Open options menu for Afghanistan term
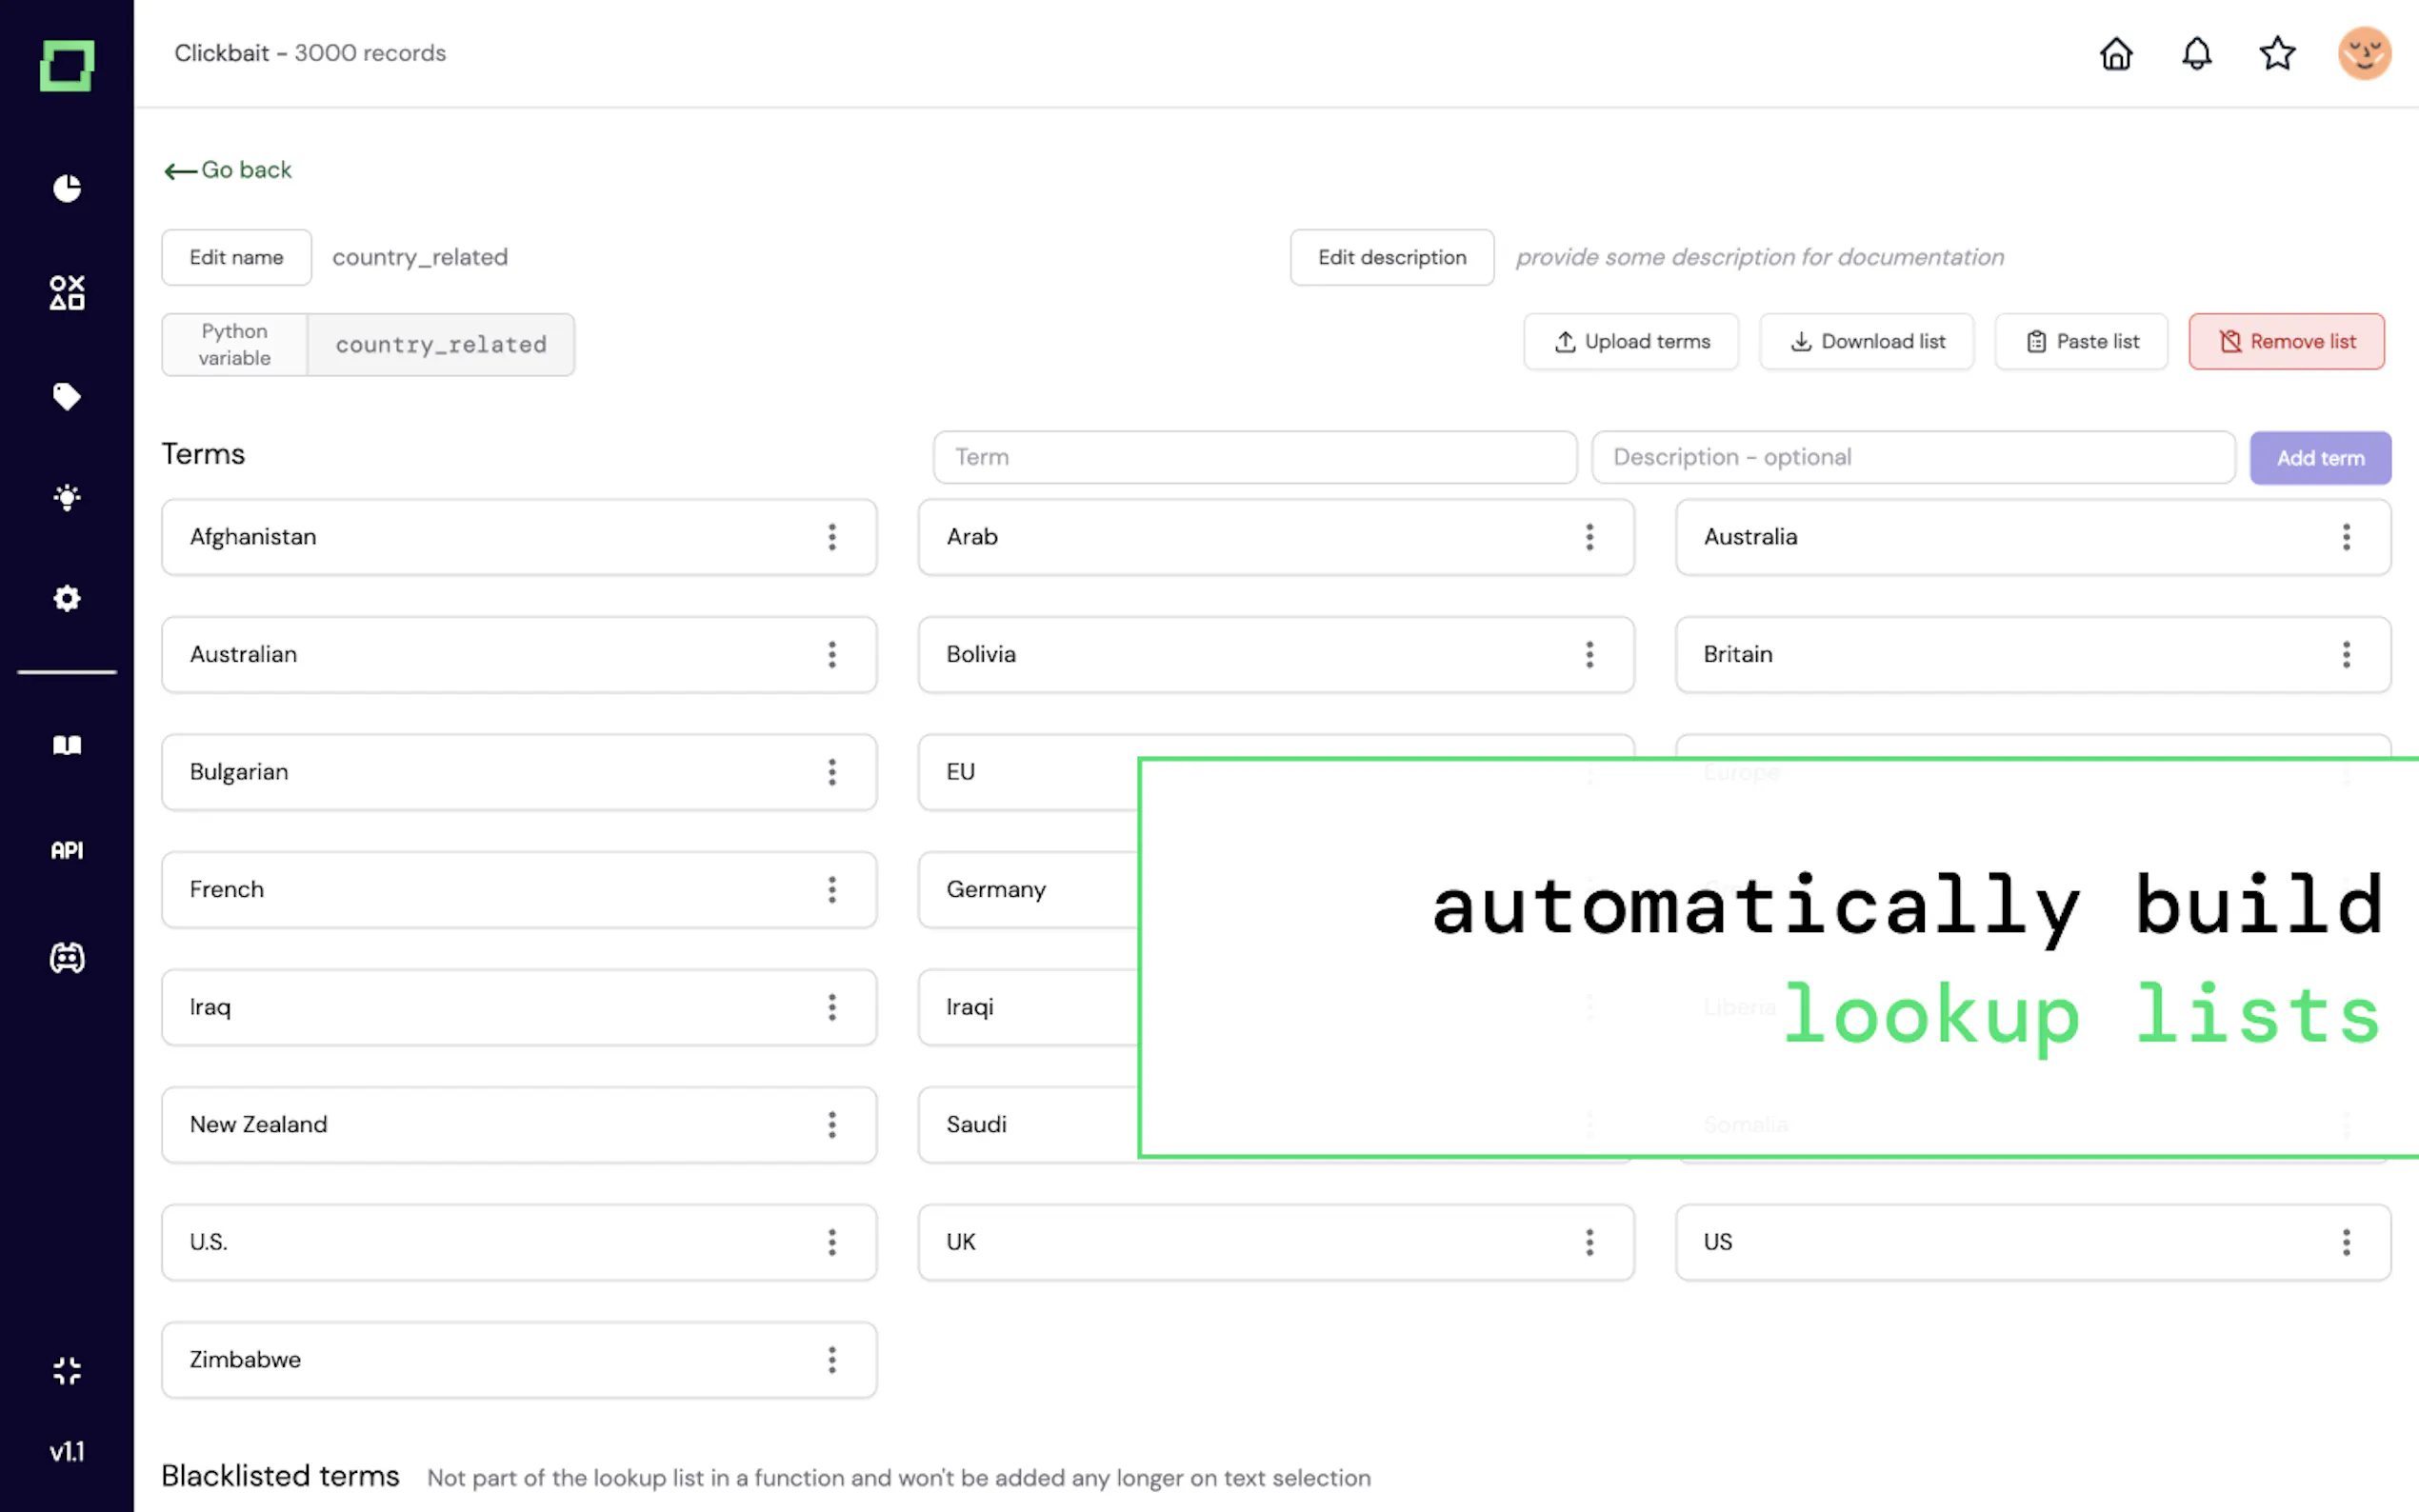2419x1512 pixels. click(832, 537)
